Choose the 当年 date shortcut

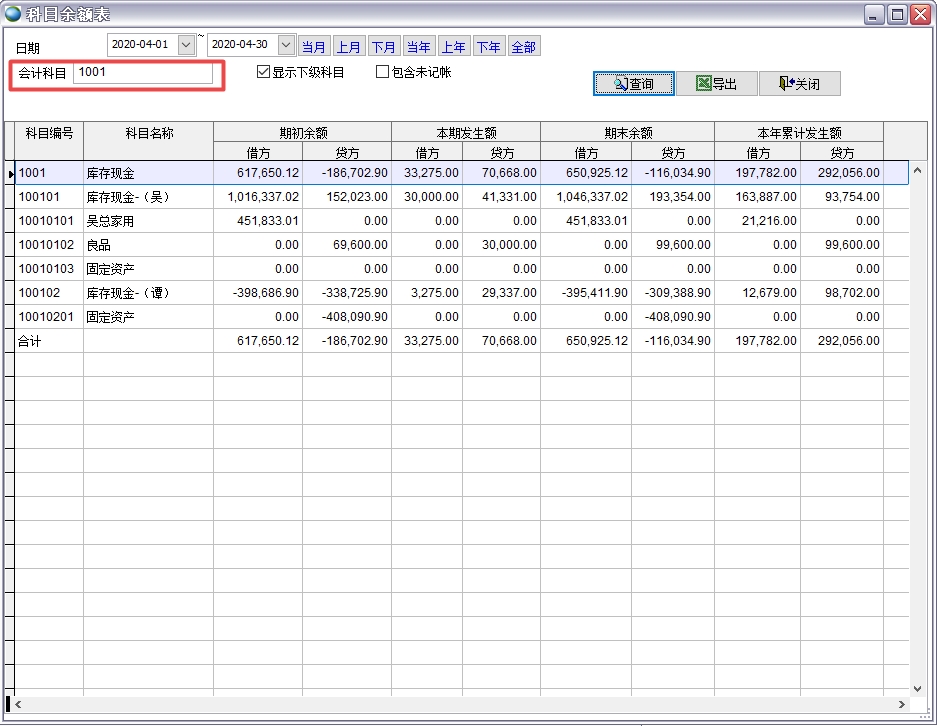click(418, 47)
